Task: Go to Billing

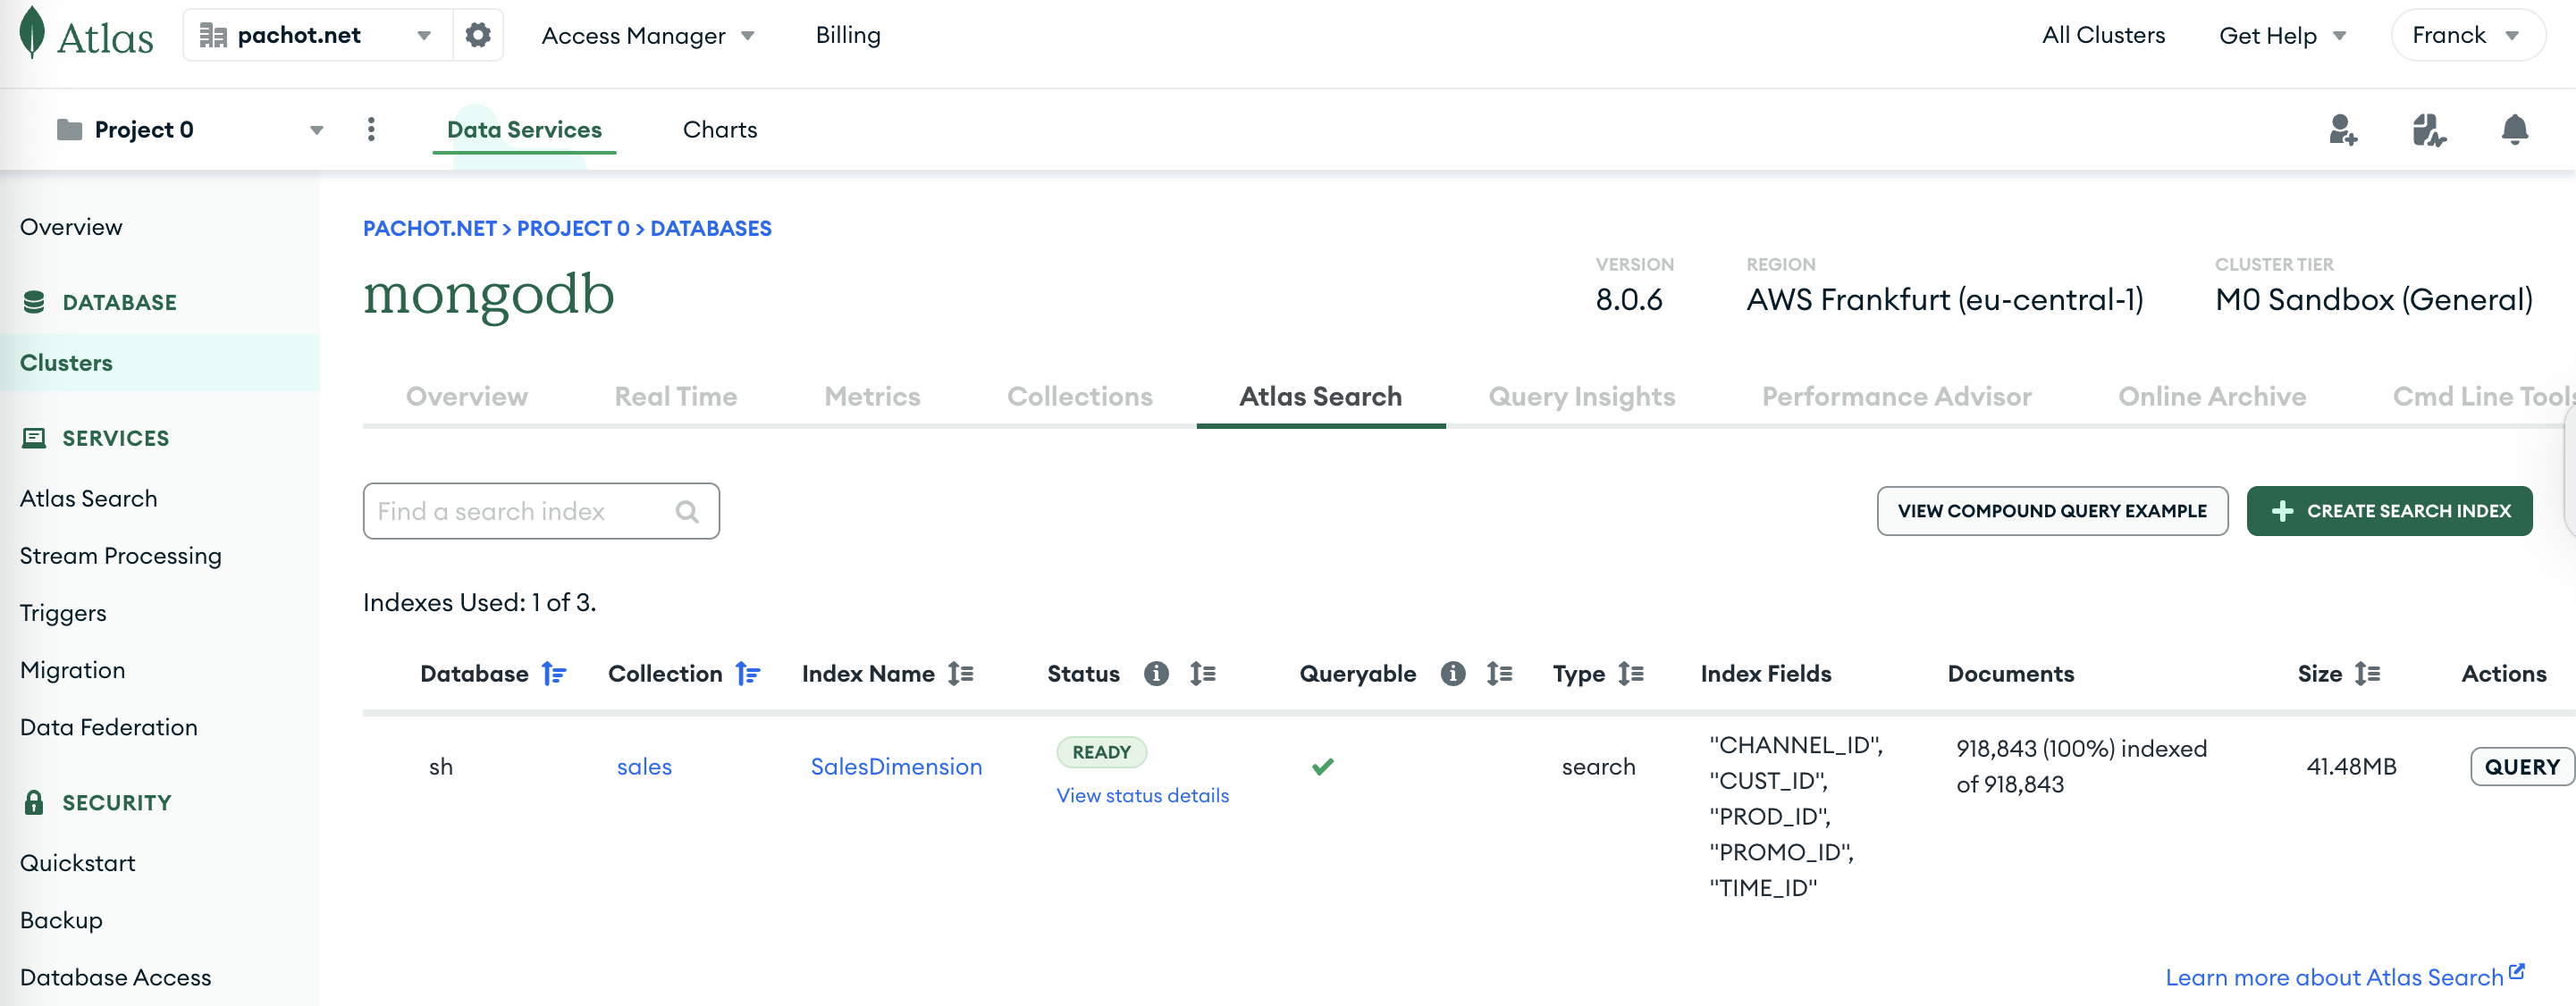Action: point(848,35)
